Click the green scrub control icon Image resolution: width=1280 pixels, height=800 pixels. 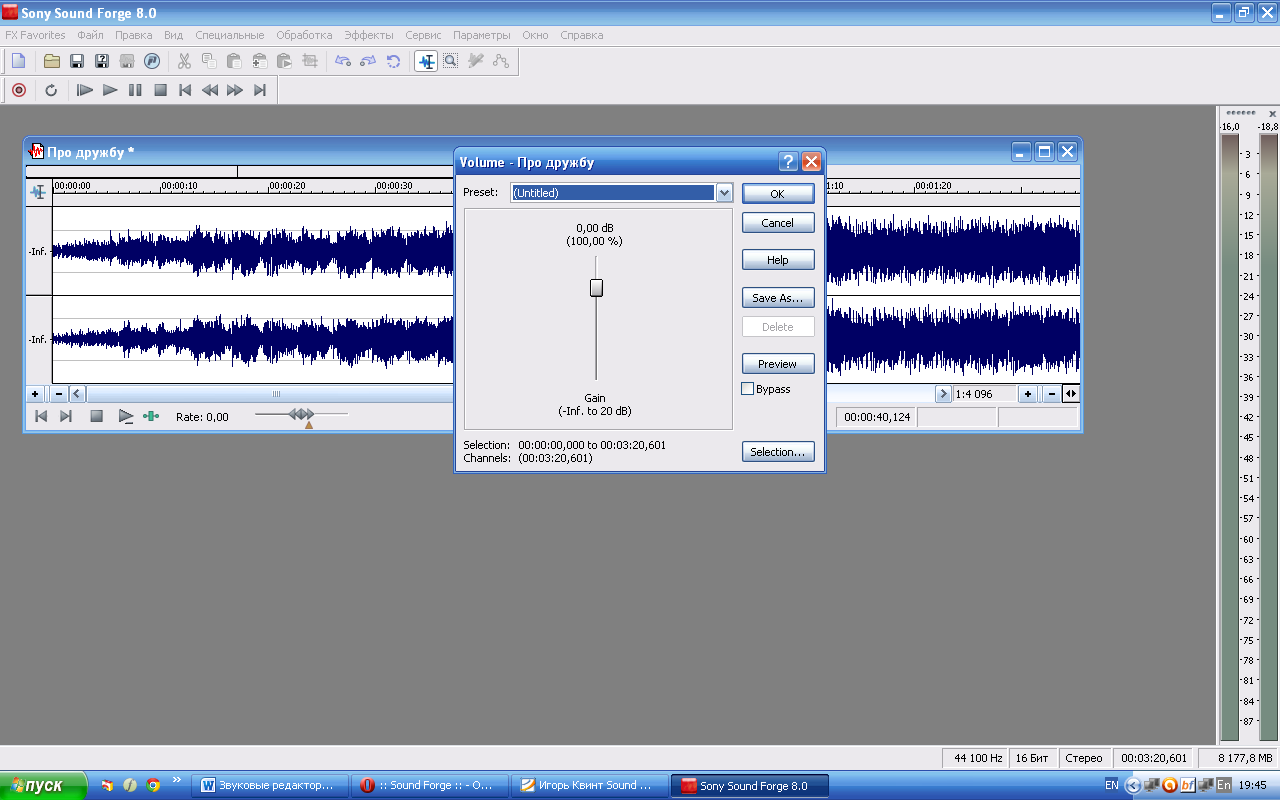(151, 416)
